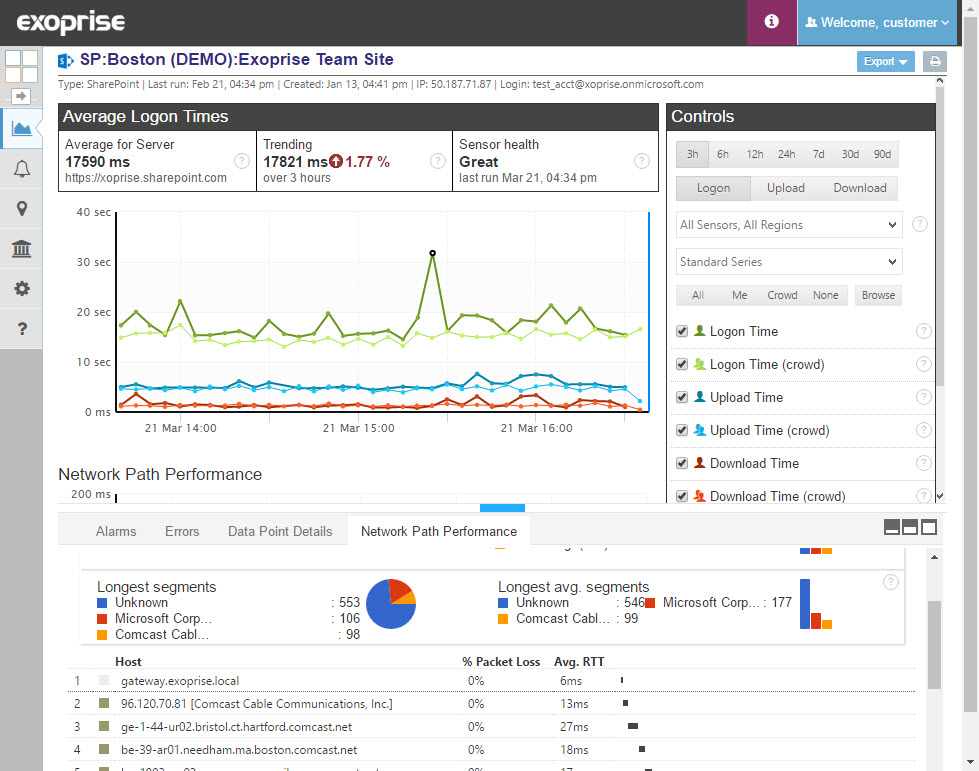Click the dashboard grid layout icon
979x771 pixels.
click(21, 66)
